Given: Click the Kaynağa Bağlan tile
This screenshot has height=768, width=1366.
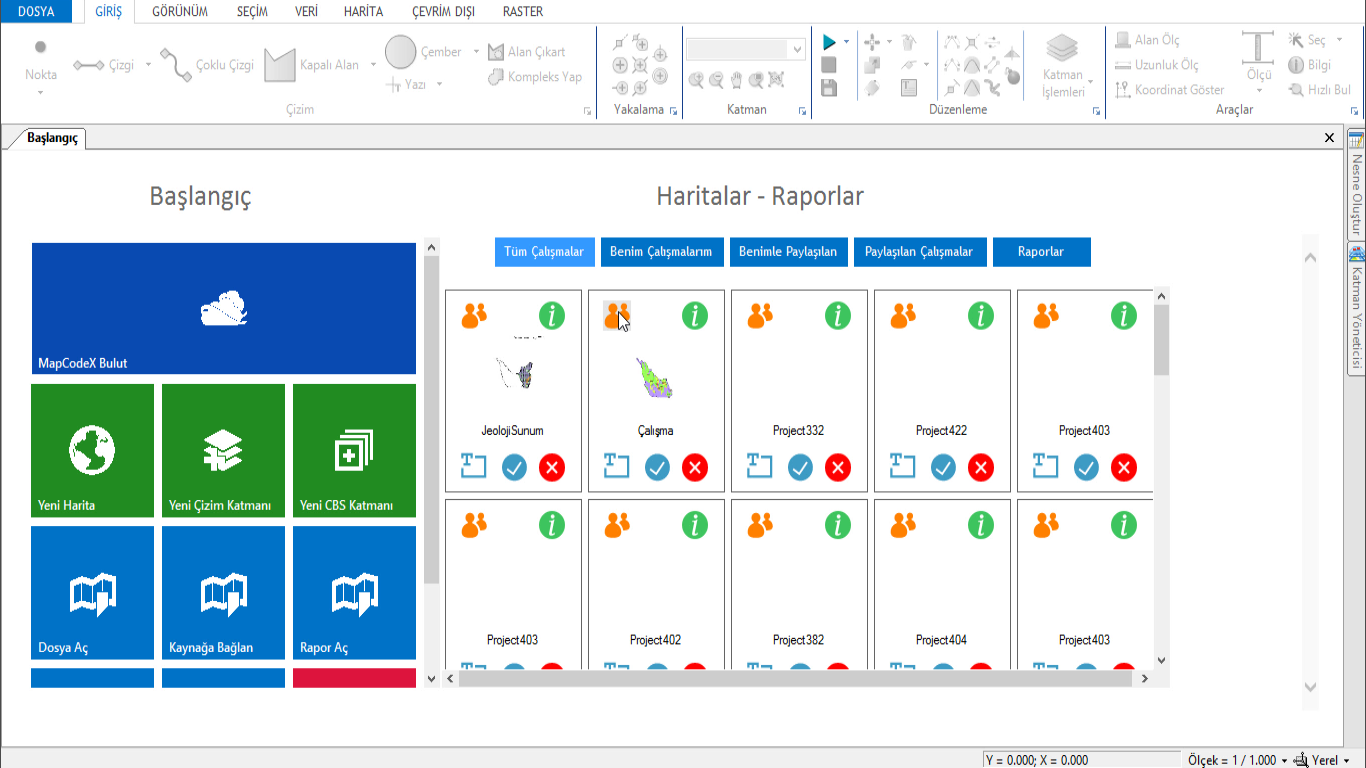Looking at the screenshot, I should point(223,593).
